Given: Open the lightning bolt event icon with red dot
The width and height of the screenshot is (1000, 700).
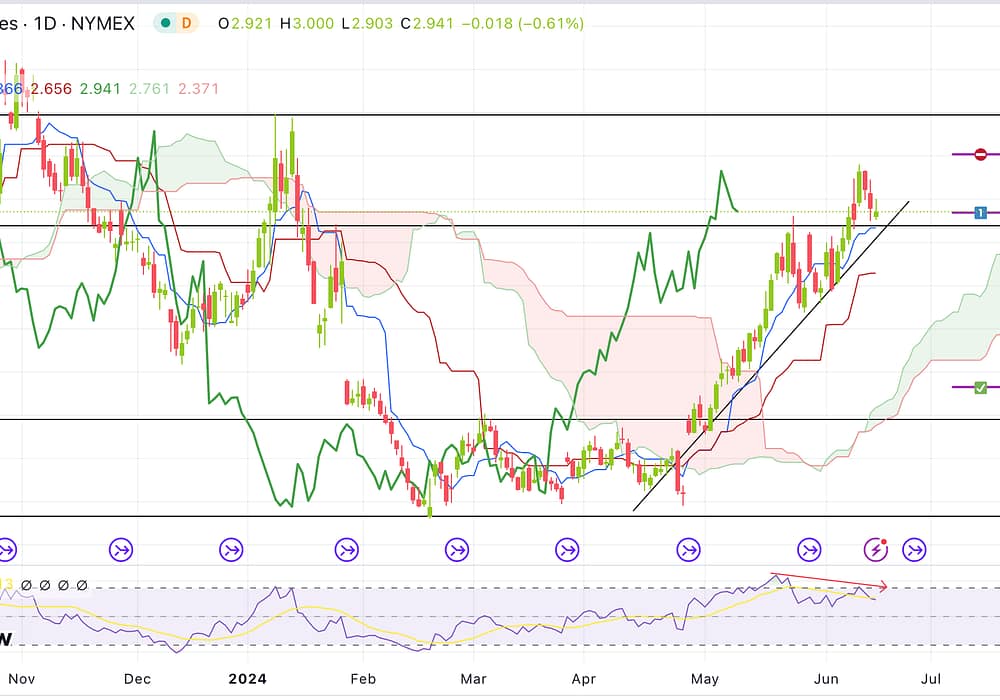Looking at the screenshot, I should 877,549.
